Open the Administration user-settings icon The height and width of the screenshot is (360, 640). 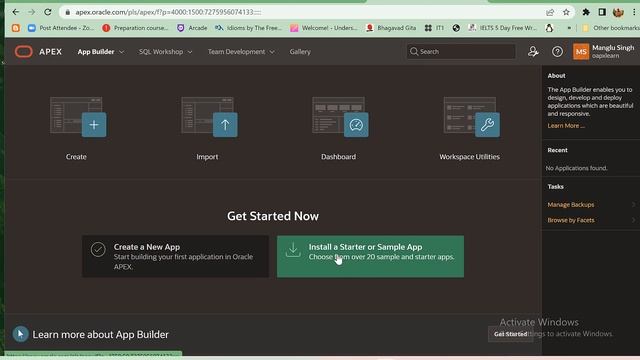coord(533,51)
